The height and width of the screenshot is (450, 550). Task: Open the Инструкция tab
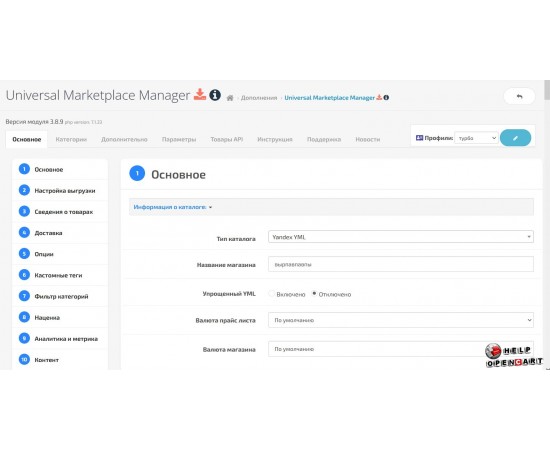[275, 139]
